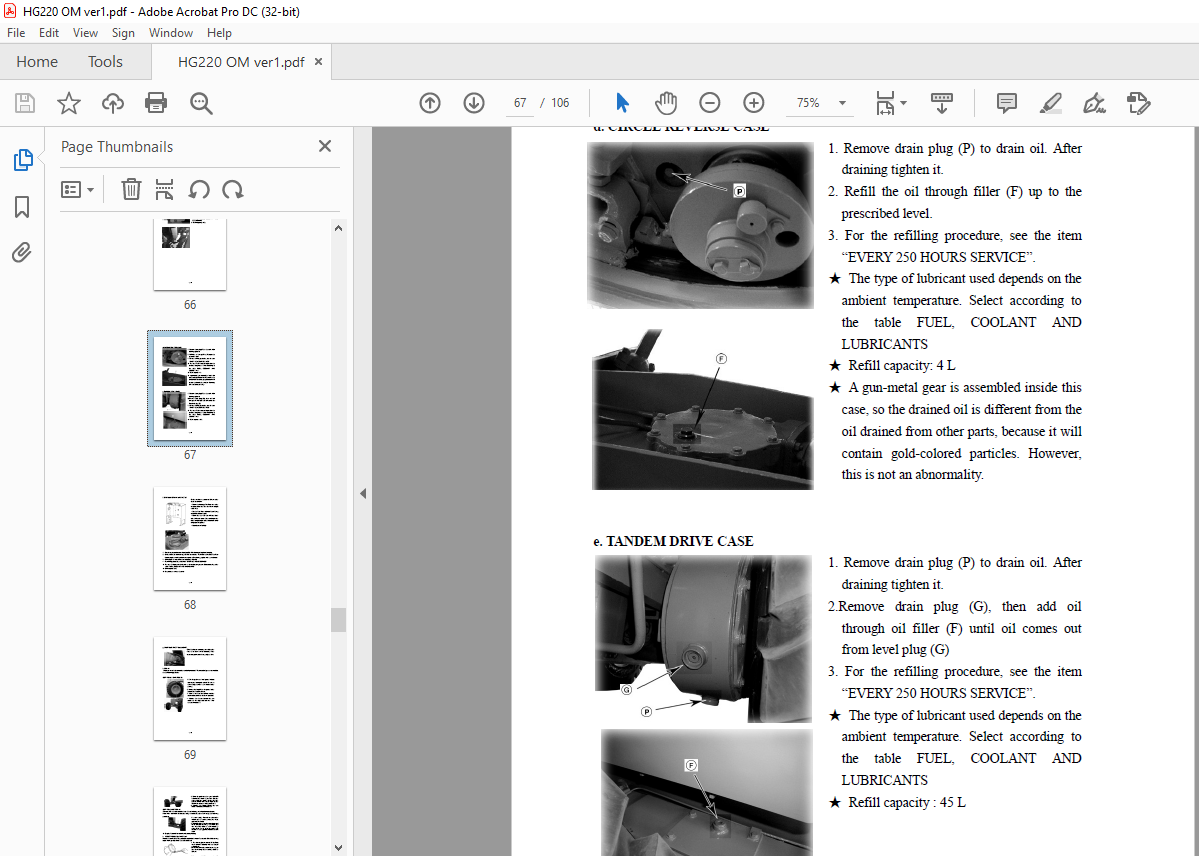This screenshot has width=1199, height=856.
Task: Open the File menu
Action: (16, 33)
